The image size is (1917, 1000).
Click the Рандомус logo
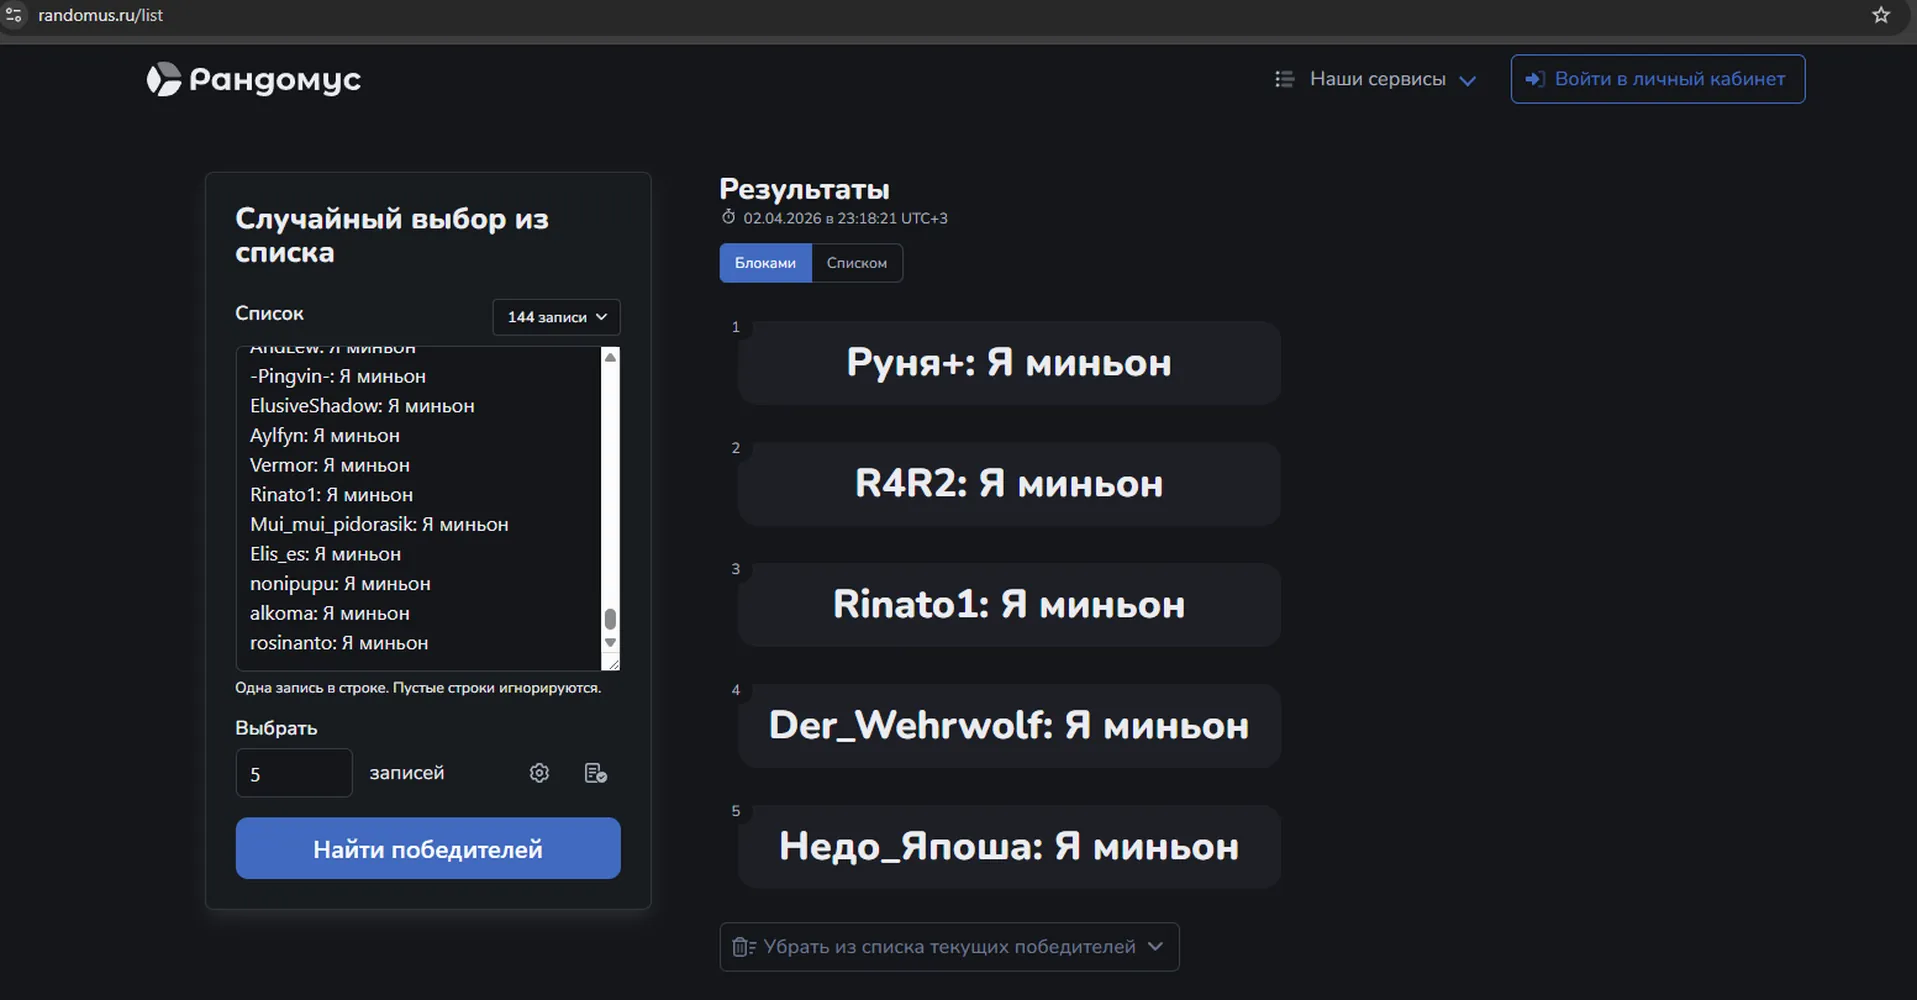[254, 79]
